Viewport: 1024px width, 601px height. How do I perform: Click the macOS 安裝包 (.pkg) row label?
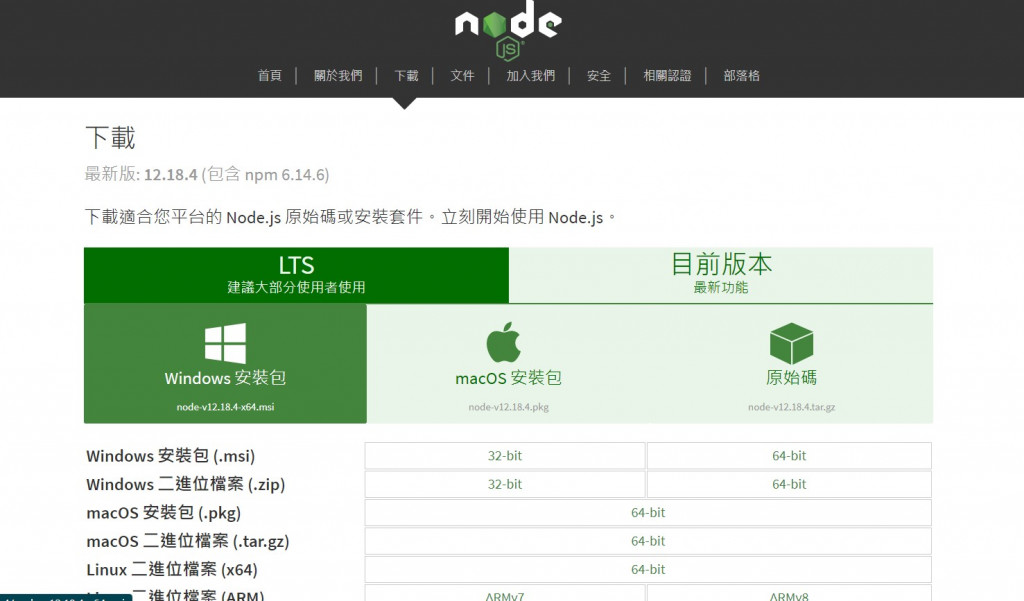163,513
